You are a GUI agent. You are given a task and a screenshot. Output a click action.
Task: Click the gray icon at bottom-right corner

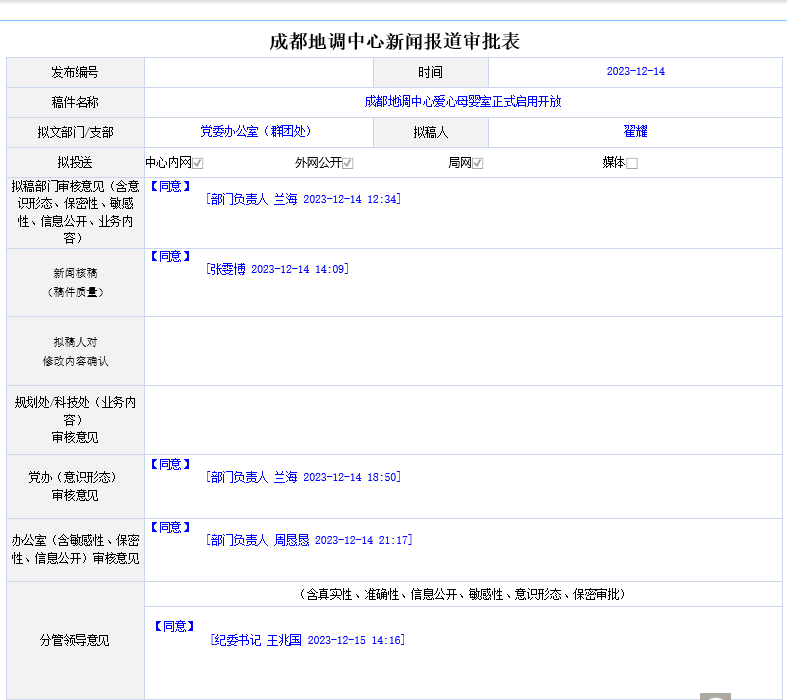[715, 696]
